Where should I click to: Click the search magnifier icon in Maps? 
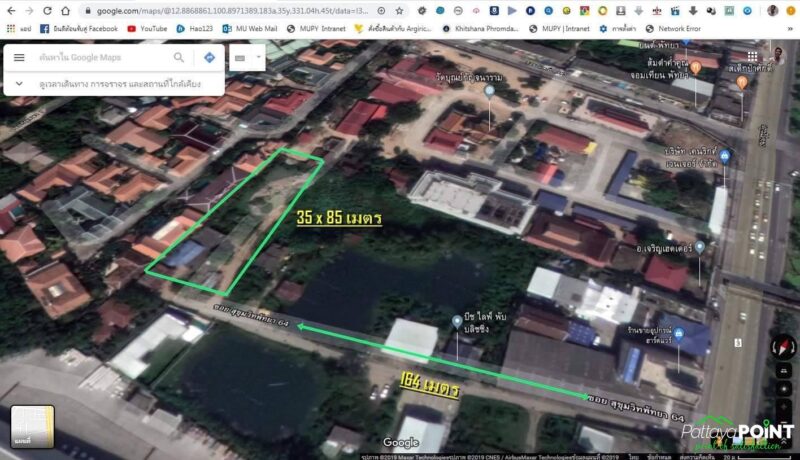click(x=179, y=58)
